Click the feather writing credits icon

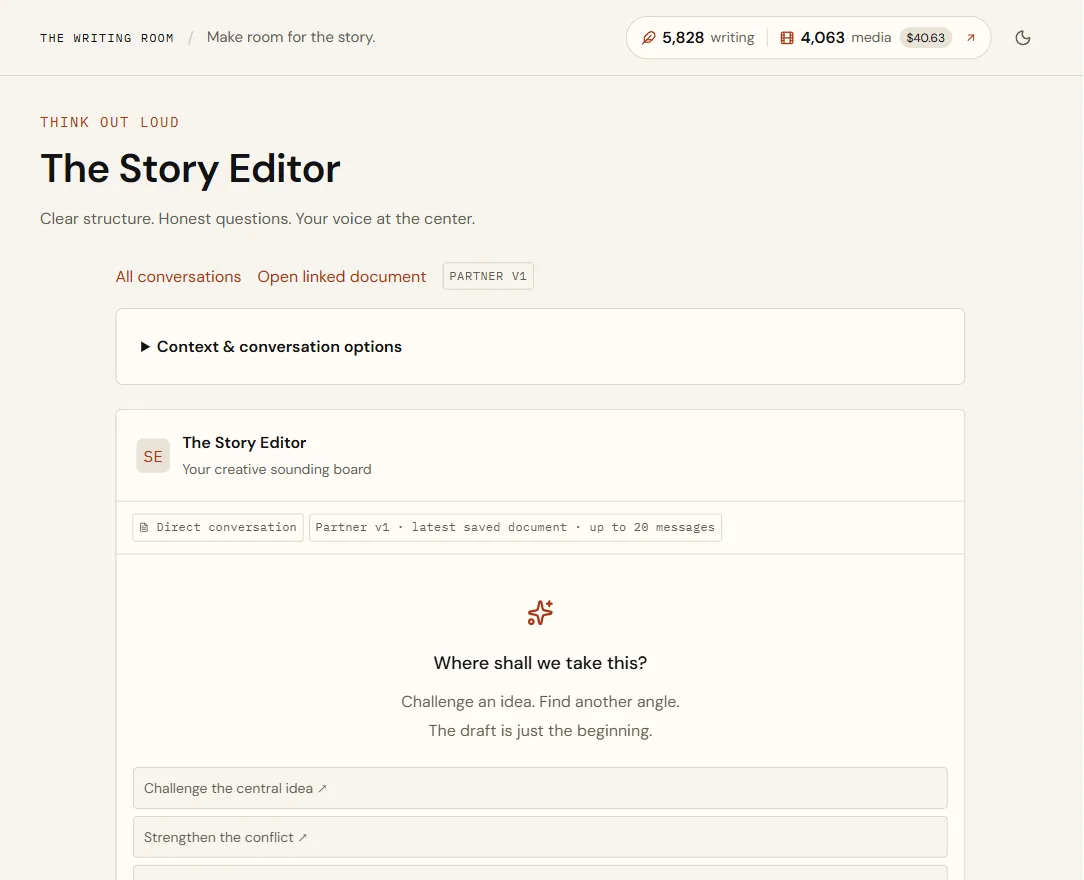coord(648,38)
